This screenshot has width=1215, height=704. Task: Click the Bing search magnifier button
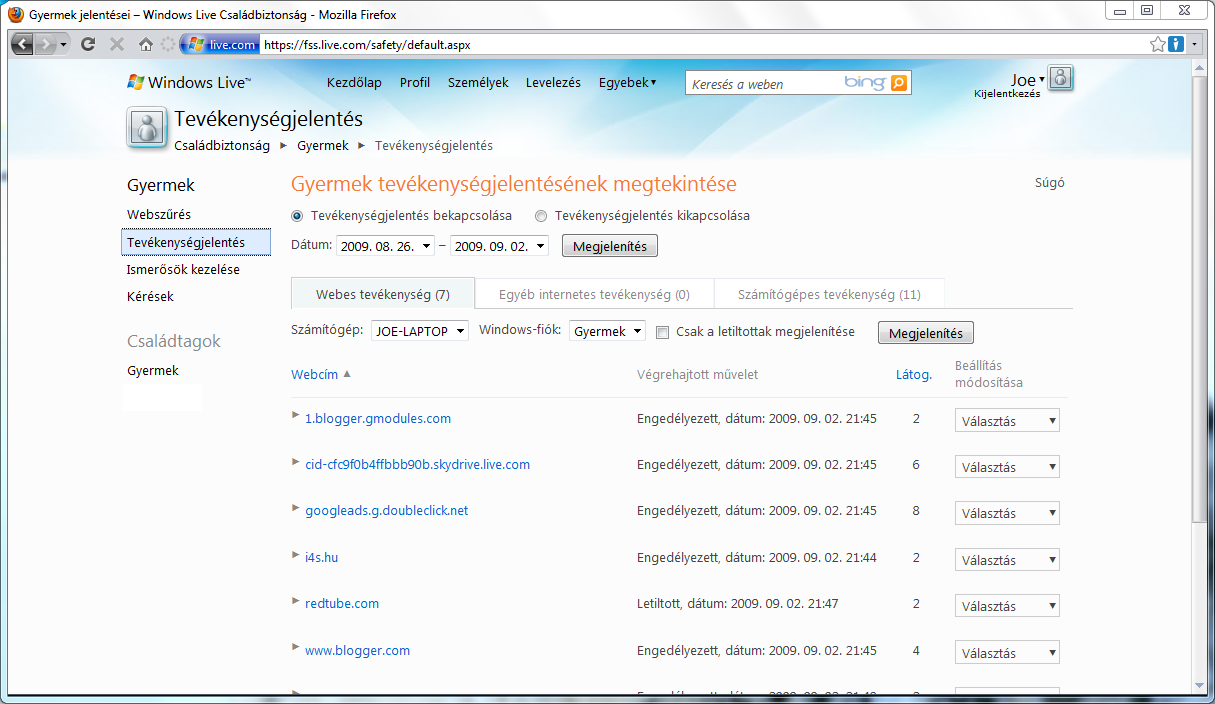898,83
